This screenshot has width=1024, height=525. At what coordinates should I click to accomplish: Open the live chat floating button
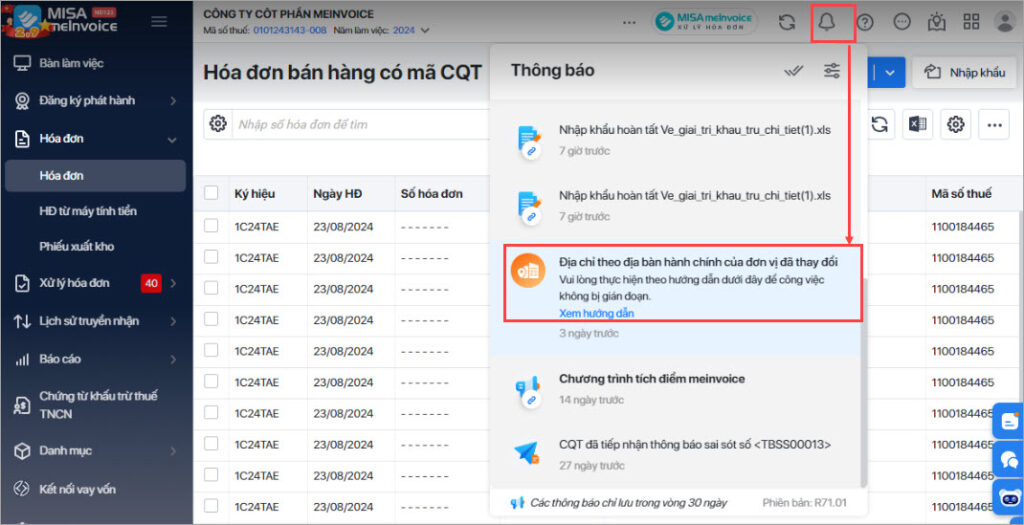pos(1009,459)
